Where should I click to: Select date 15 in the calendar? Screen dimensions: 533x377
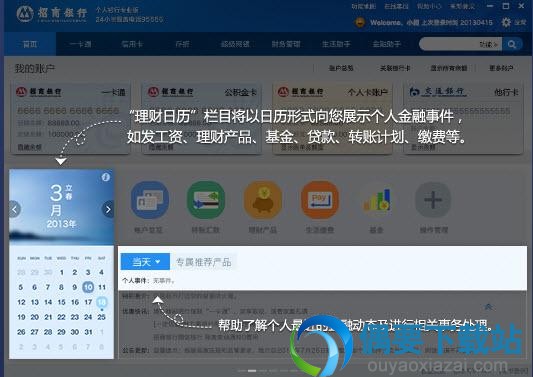[62, 302]
